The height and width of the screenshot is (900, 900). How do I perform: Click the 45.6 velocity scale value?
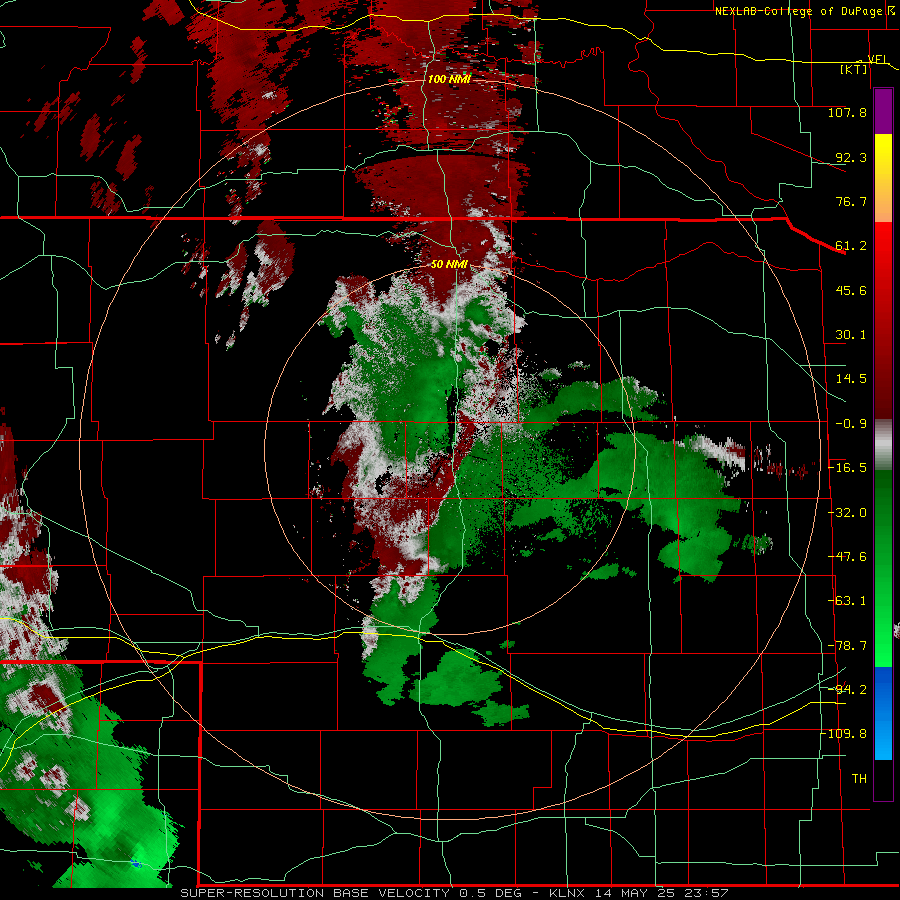click(x=851, y=290)
